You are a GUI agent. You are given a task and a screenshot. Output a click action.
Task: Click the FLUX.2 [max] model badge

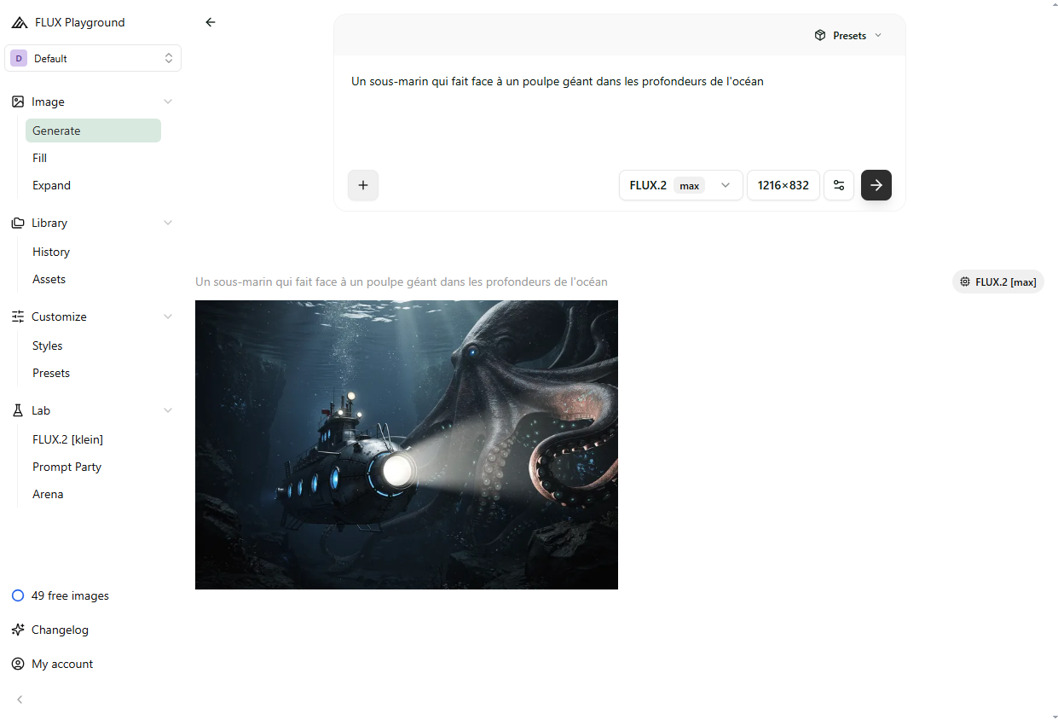tap(998, 281)
